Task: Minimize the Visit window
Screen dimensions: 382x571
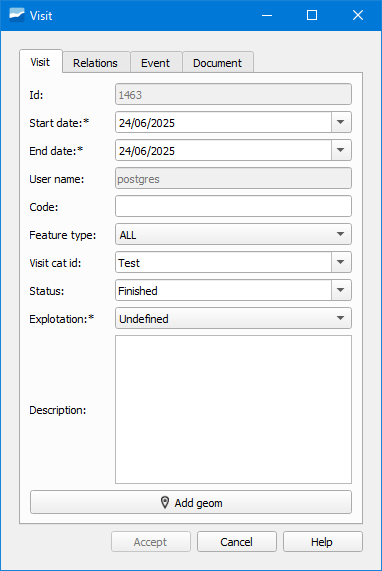Action: tap(267, 15)
